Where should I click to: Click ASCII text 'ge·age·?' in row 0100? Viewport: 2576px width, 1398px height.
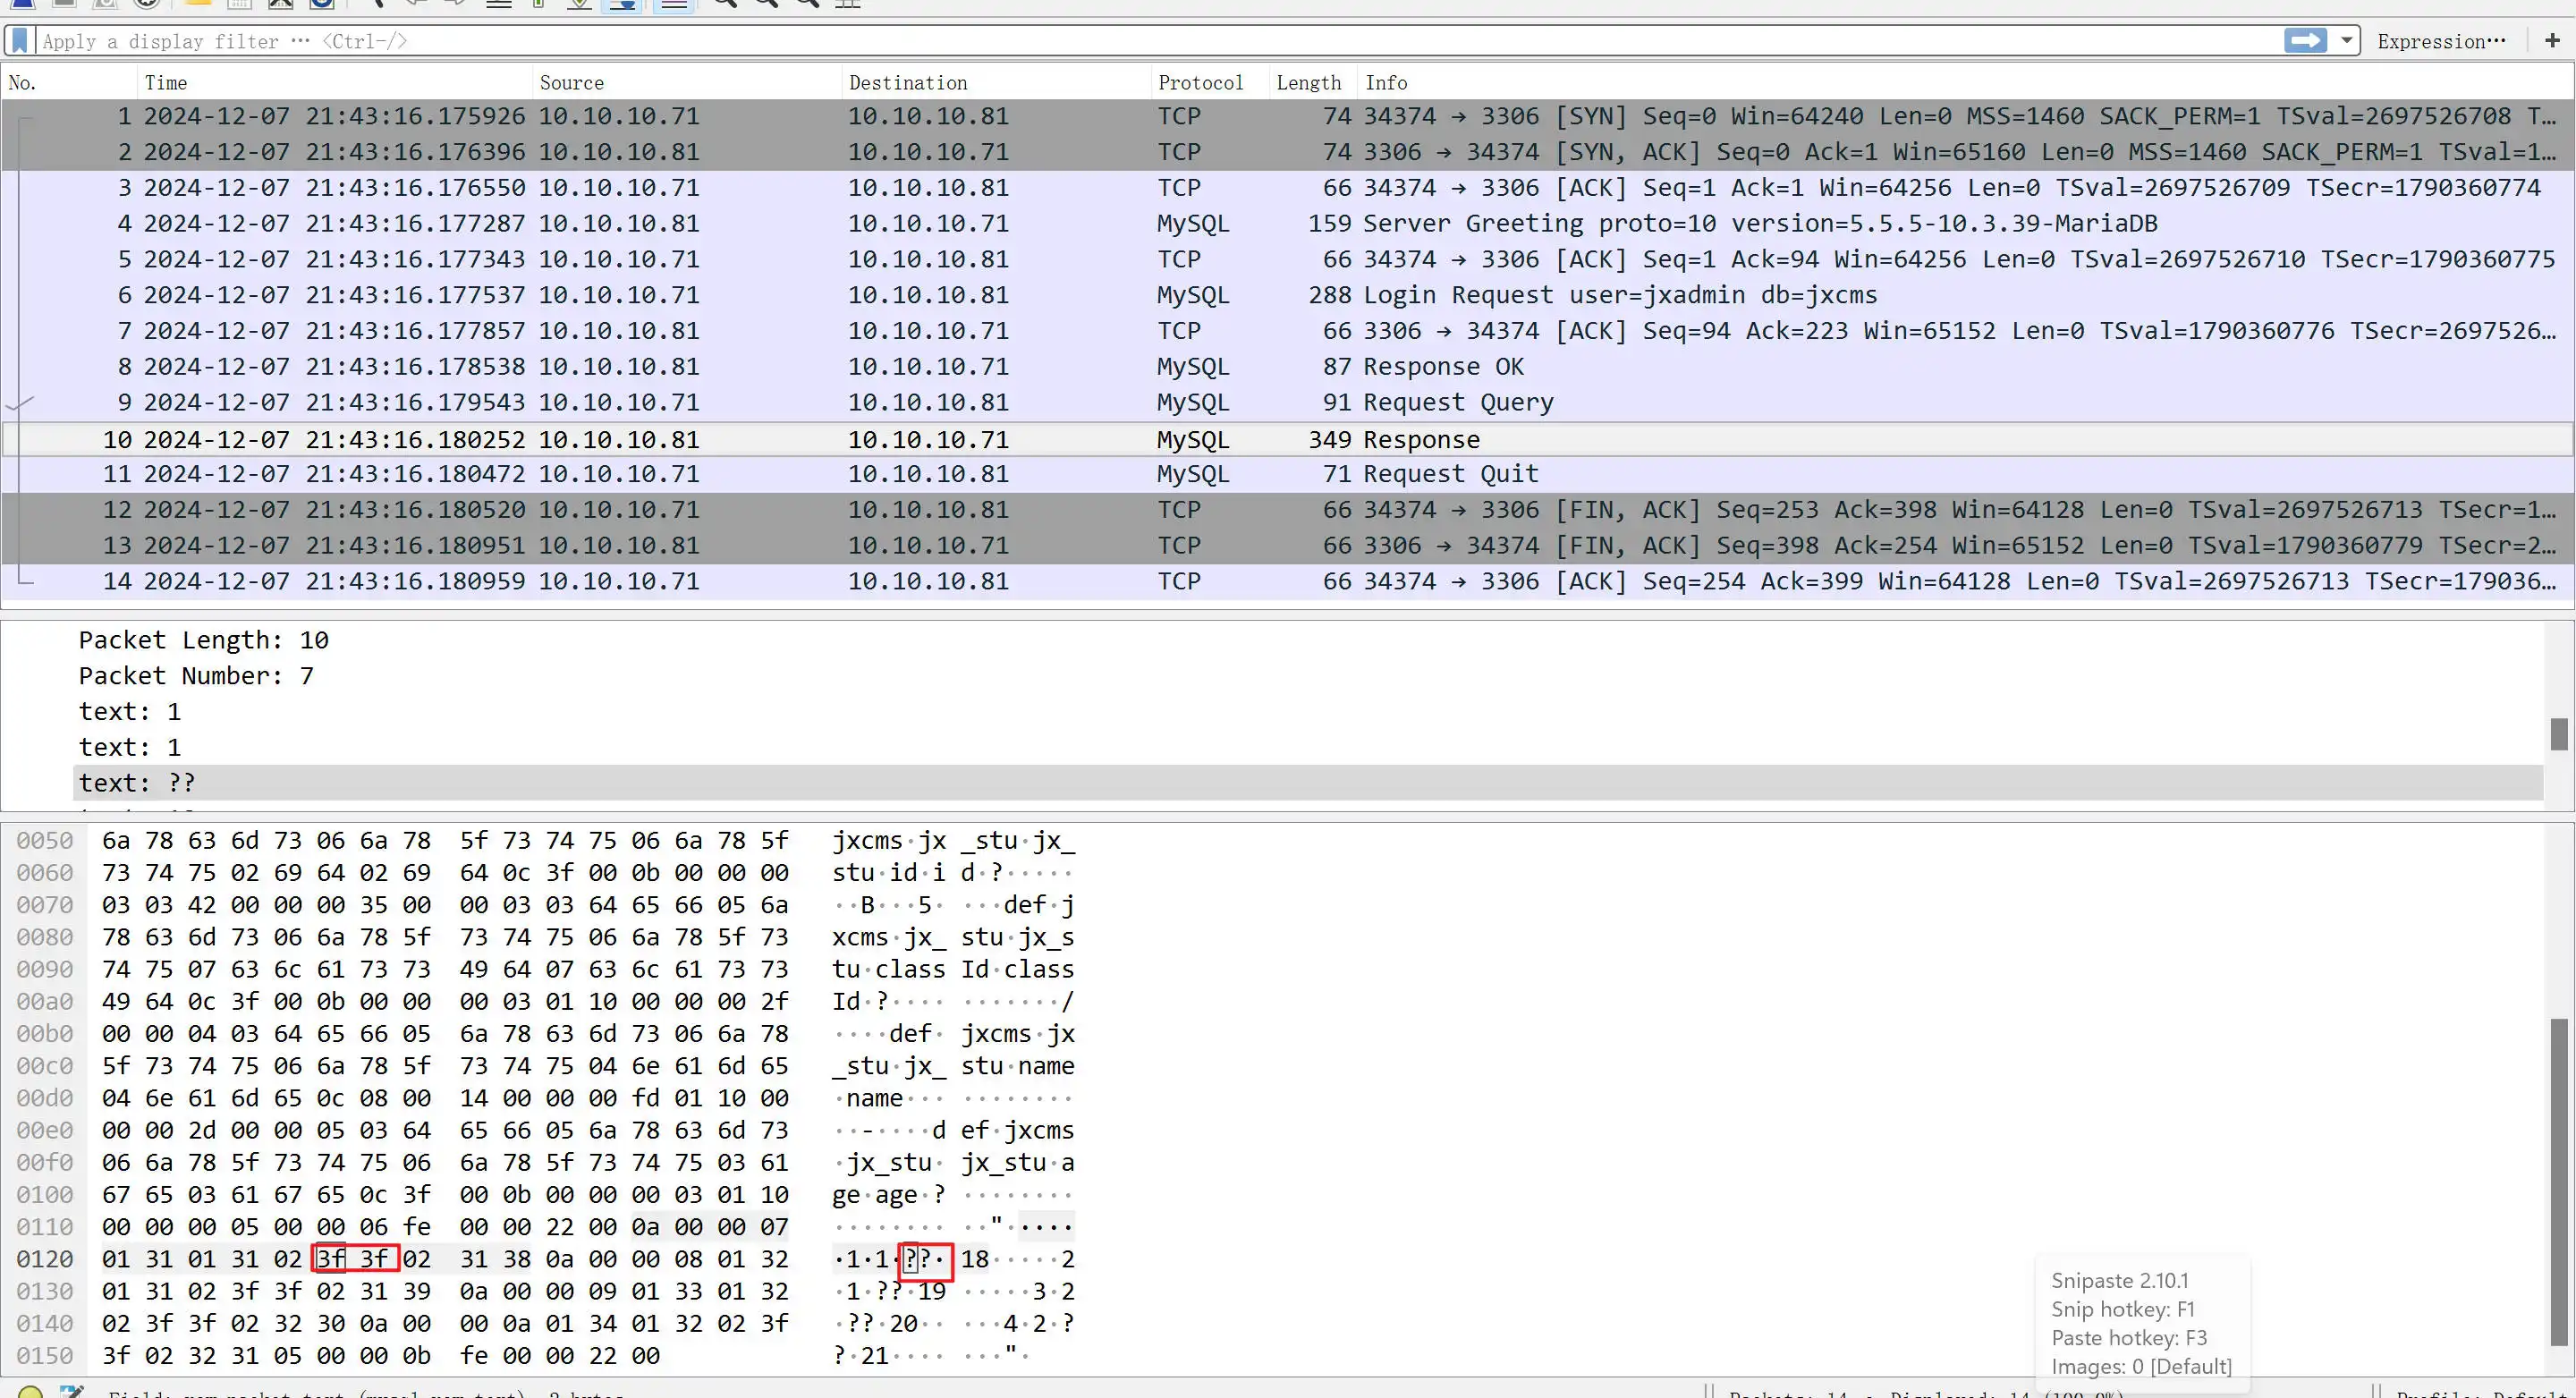tap(889, 1195)
